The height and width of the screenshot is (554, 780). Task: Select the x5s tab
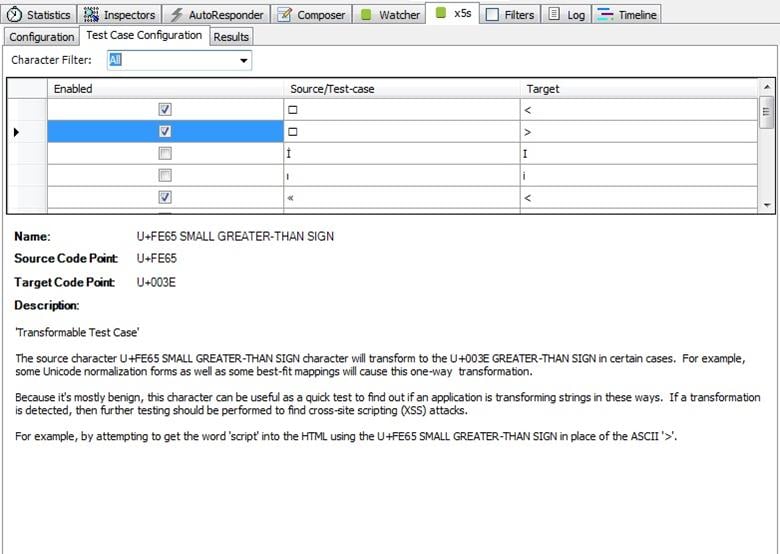[452, 15]
